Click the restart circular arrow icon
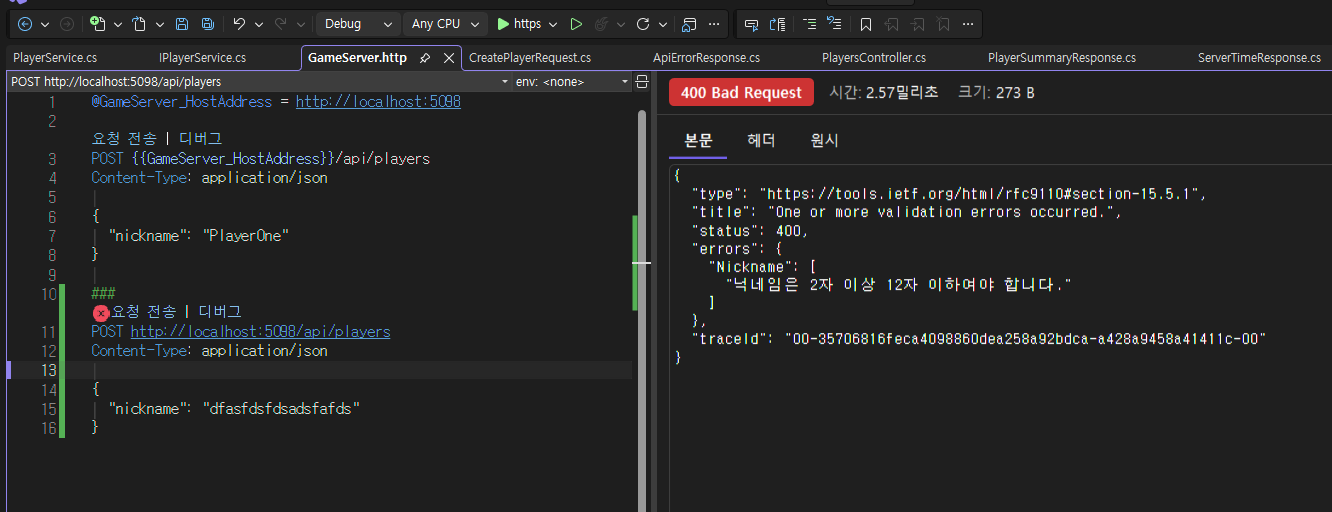1332x512 pixels. [x=643, y=23]
